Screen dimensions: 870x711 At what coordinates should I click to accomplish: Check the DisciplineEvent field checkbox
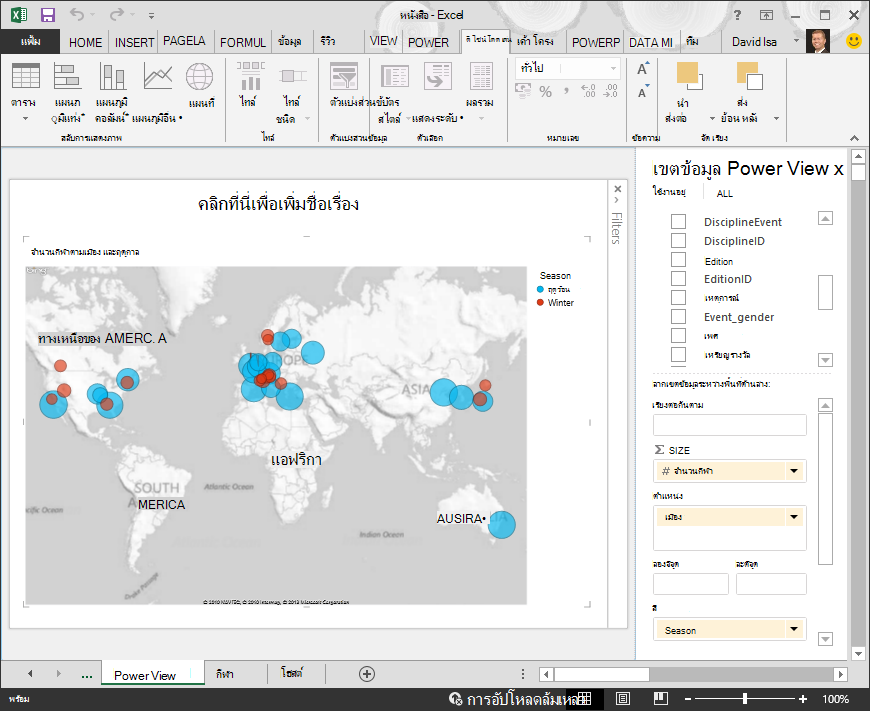(x=678, y=221)
